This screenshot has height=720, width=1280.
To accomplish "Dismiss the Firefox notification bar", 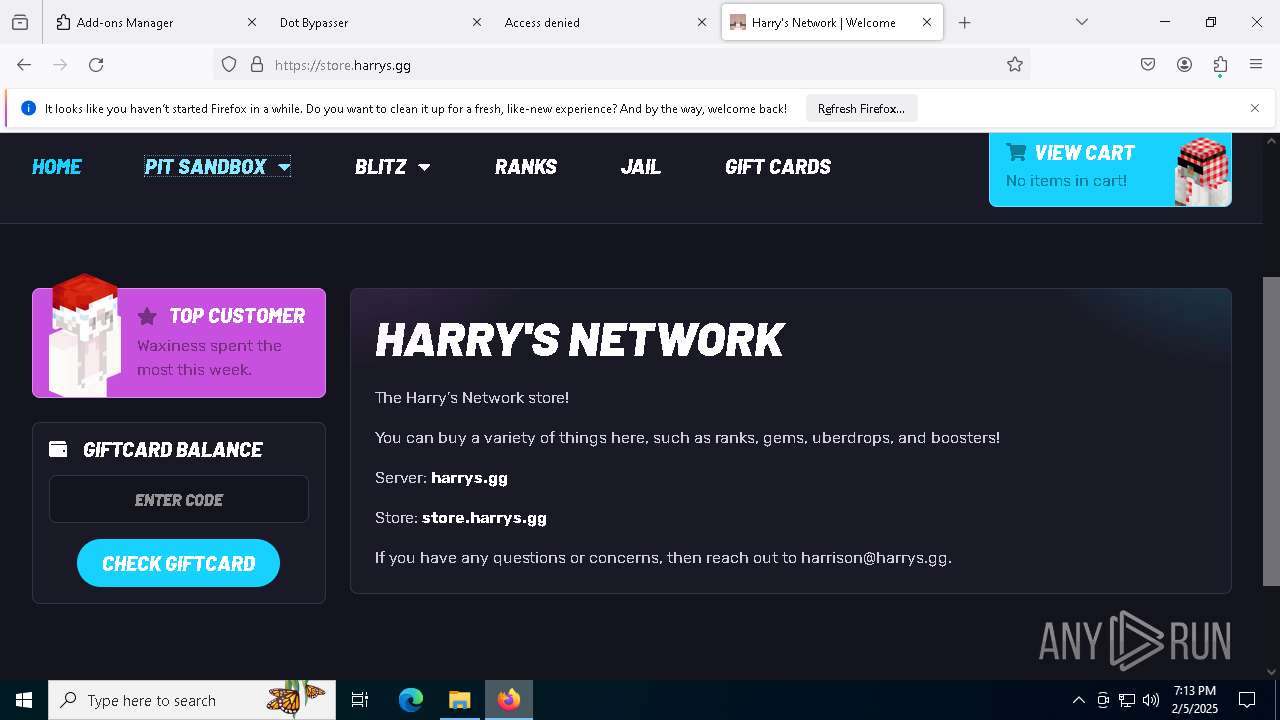I will click(x=1255, y=108).
